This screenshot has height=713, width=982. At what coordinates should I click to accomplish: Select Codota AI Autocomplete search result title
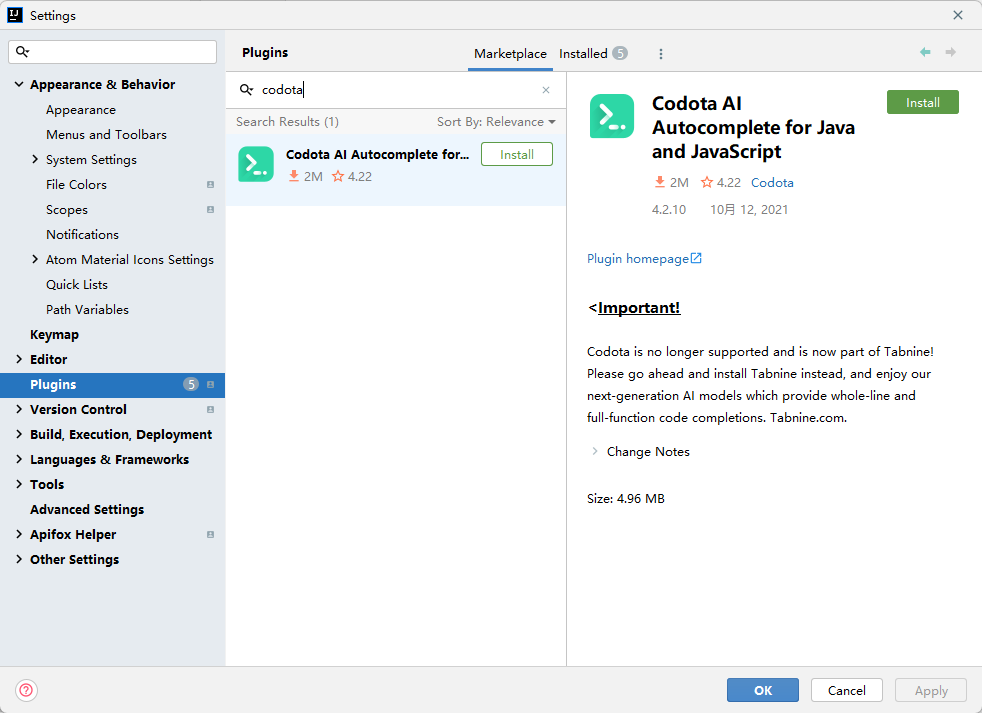[x=377, y=155]
